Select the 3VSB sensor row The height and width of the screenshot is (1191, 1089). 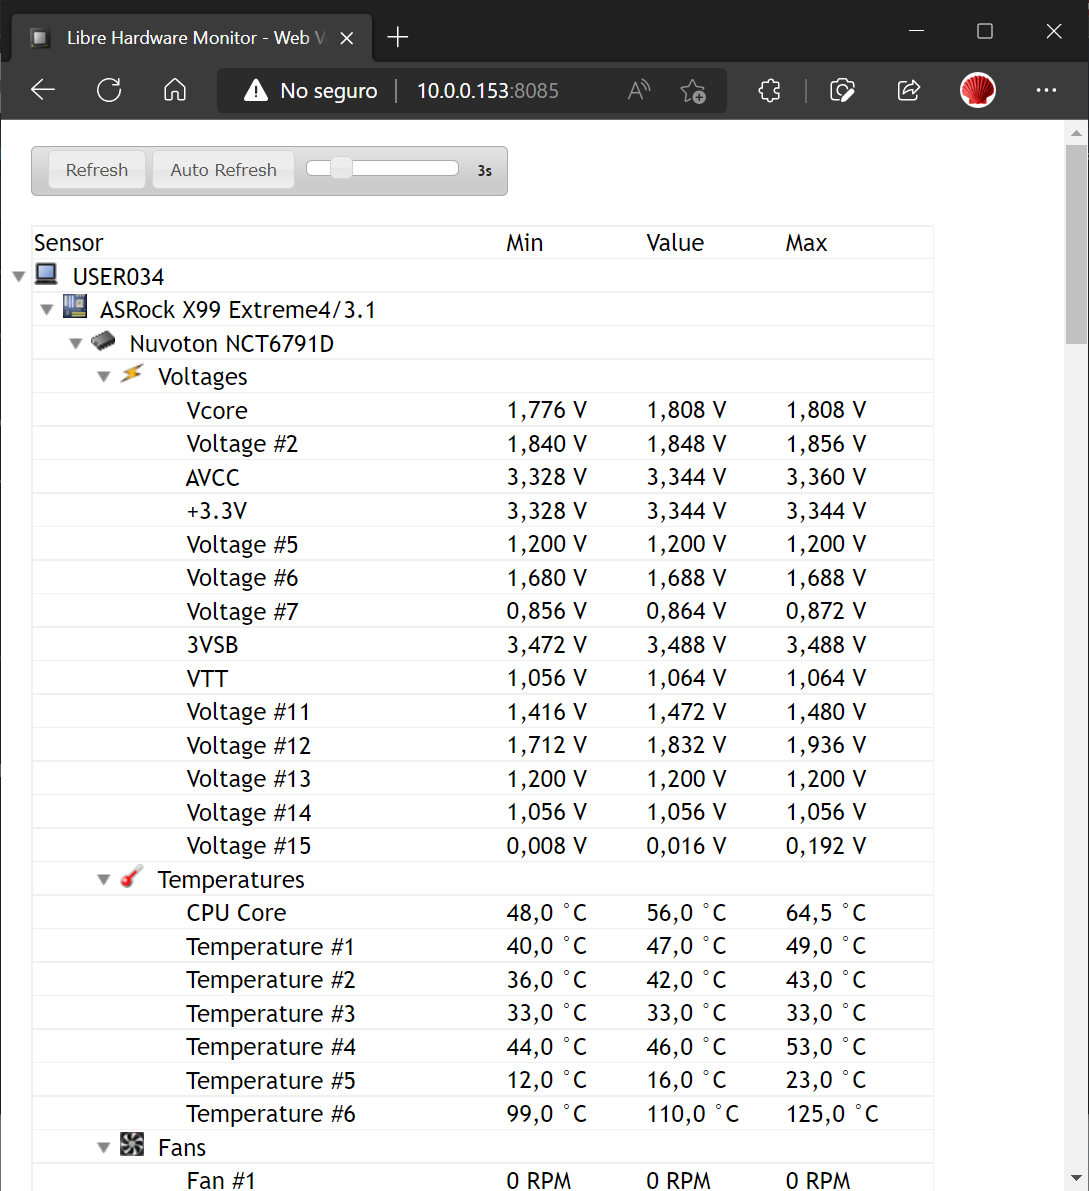(x=482, y=645)
